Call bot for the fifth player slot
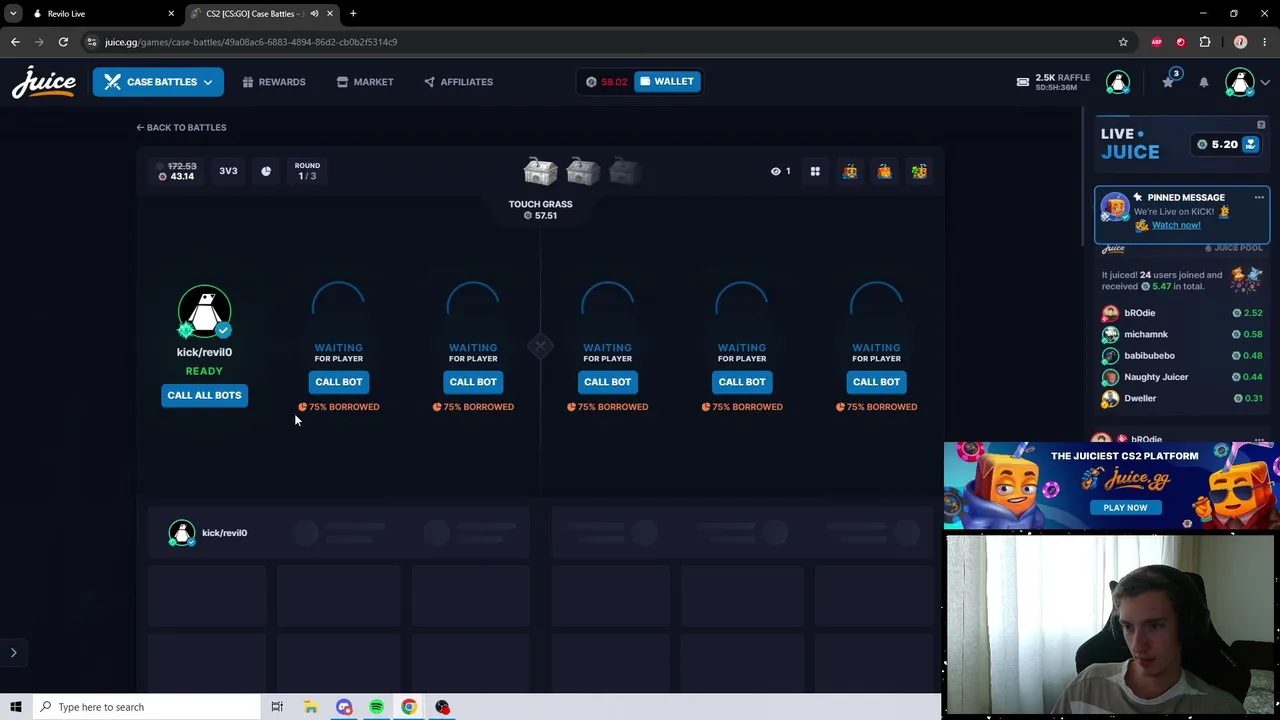This screenshot has height=720, width=1280. [742, 382]
